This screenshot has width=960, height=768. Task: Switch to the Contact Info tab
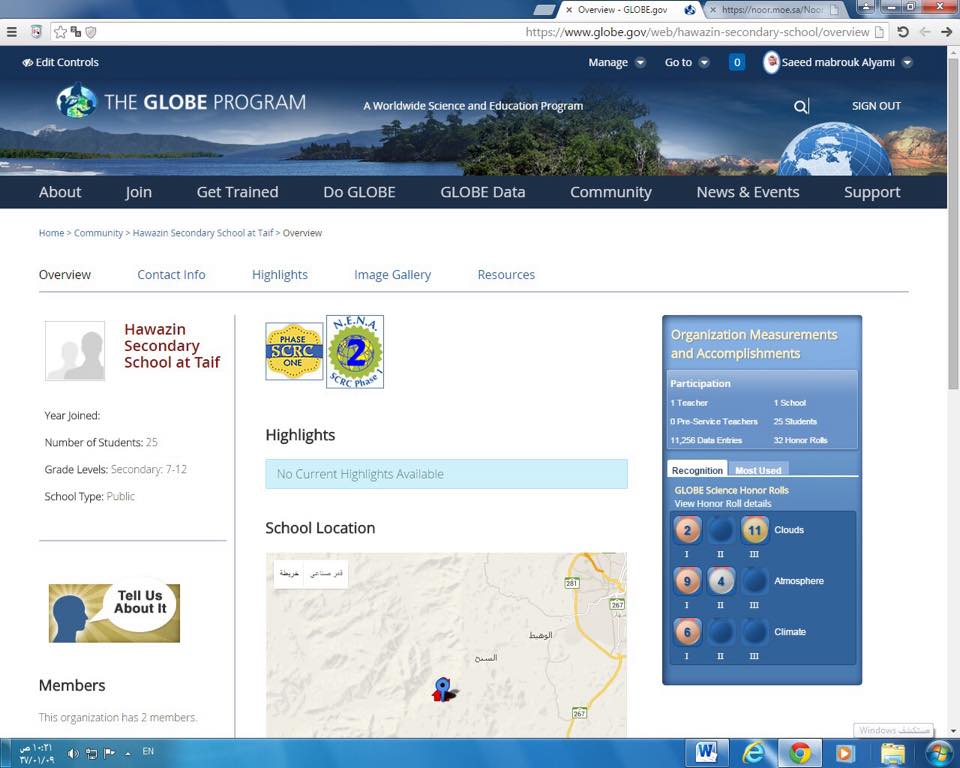coord(171,275)
